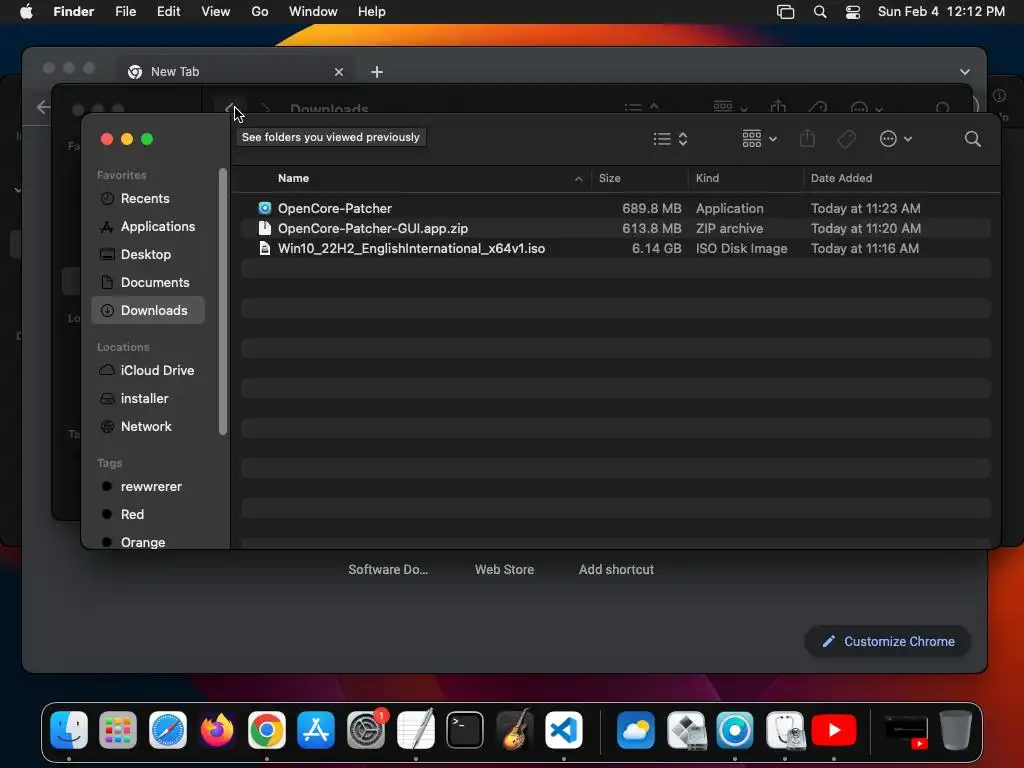The height and width of the screenshot is (768, 1024).
Task: Open Recents in Finder sidebar
Action: (144, 199)
